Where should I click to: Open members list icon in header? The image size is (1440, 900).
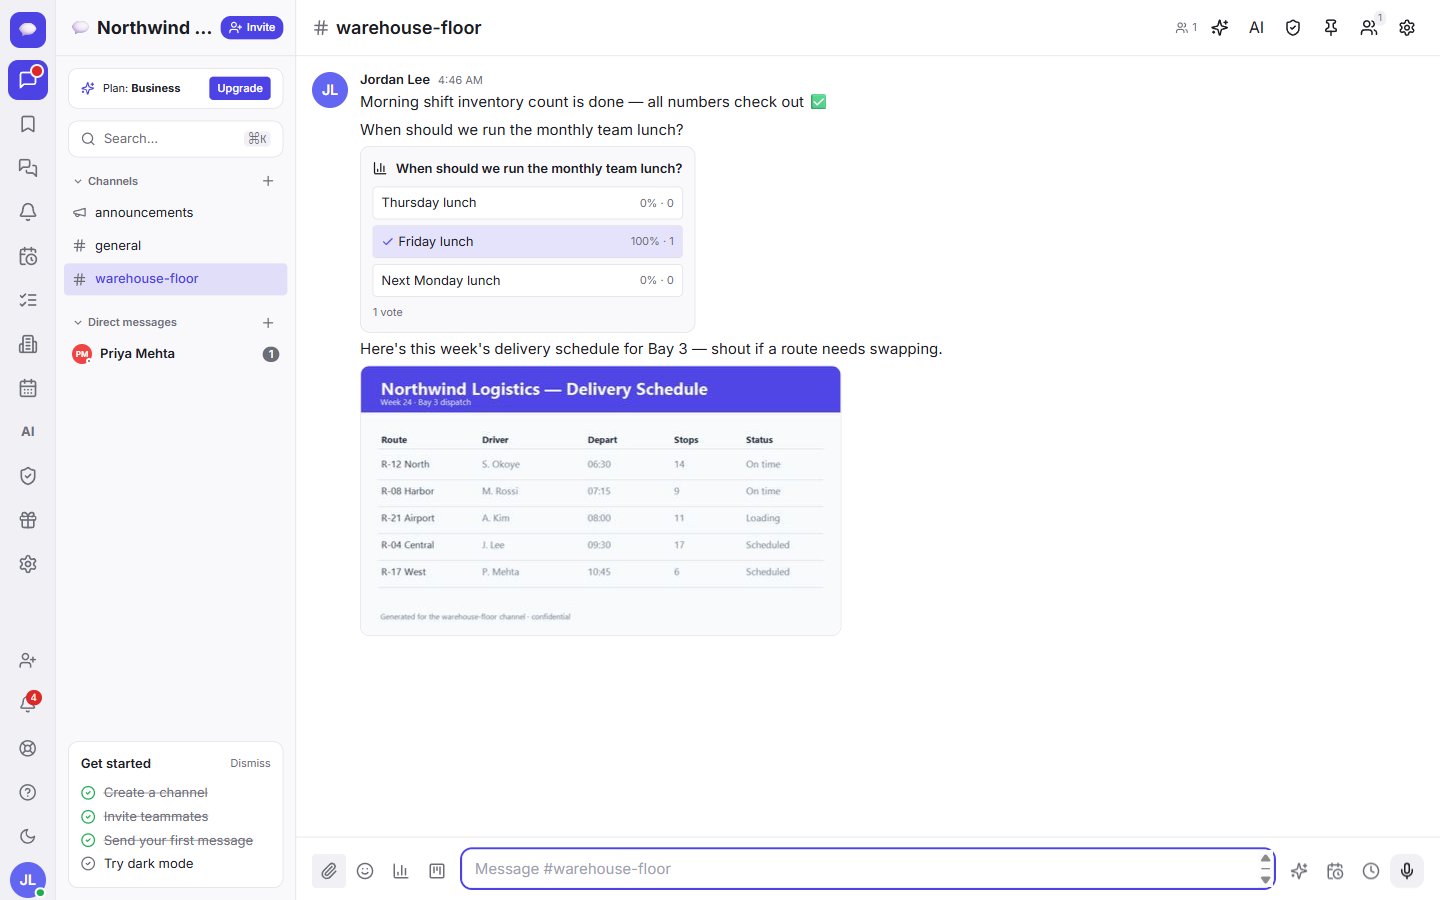coord(1369,28)
